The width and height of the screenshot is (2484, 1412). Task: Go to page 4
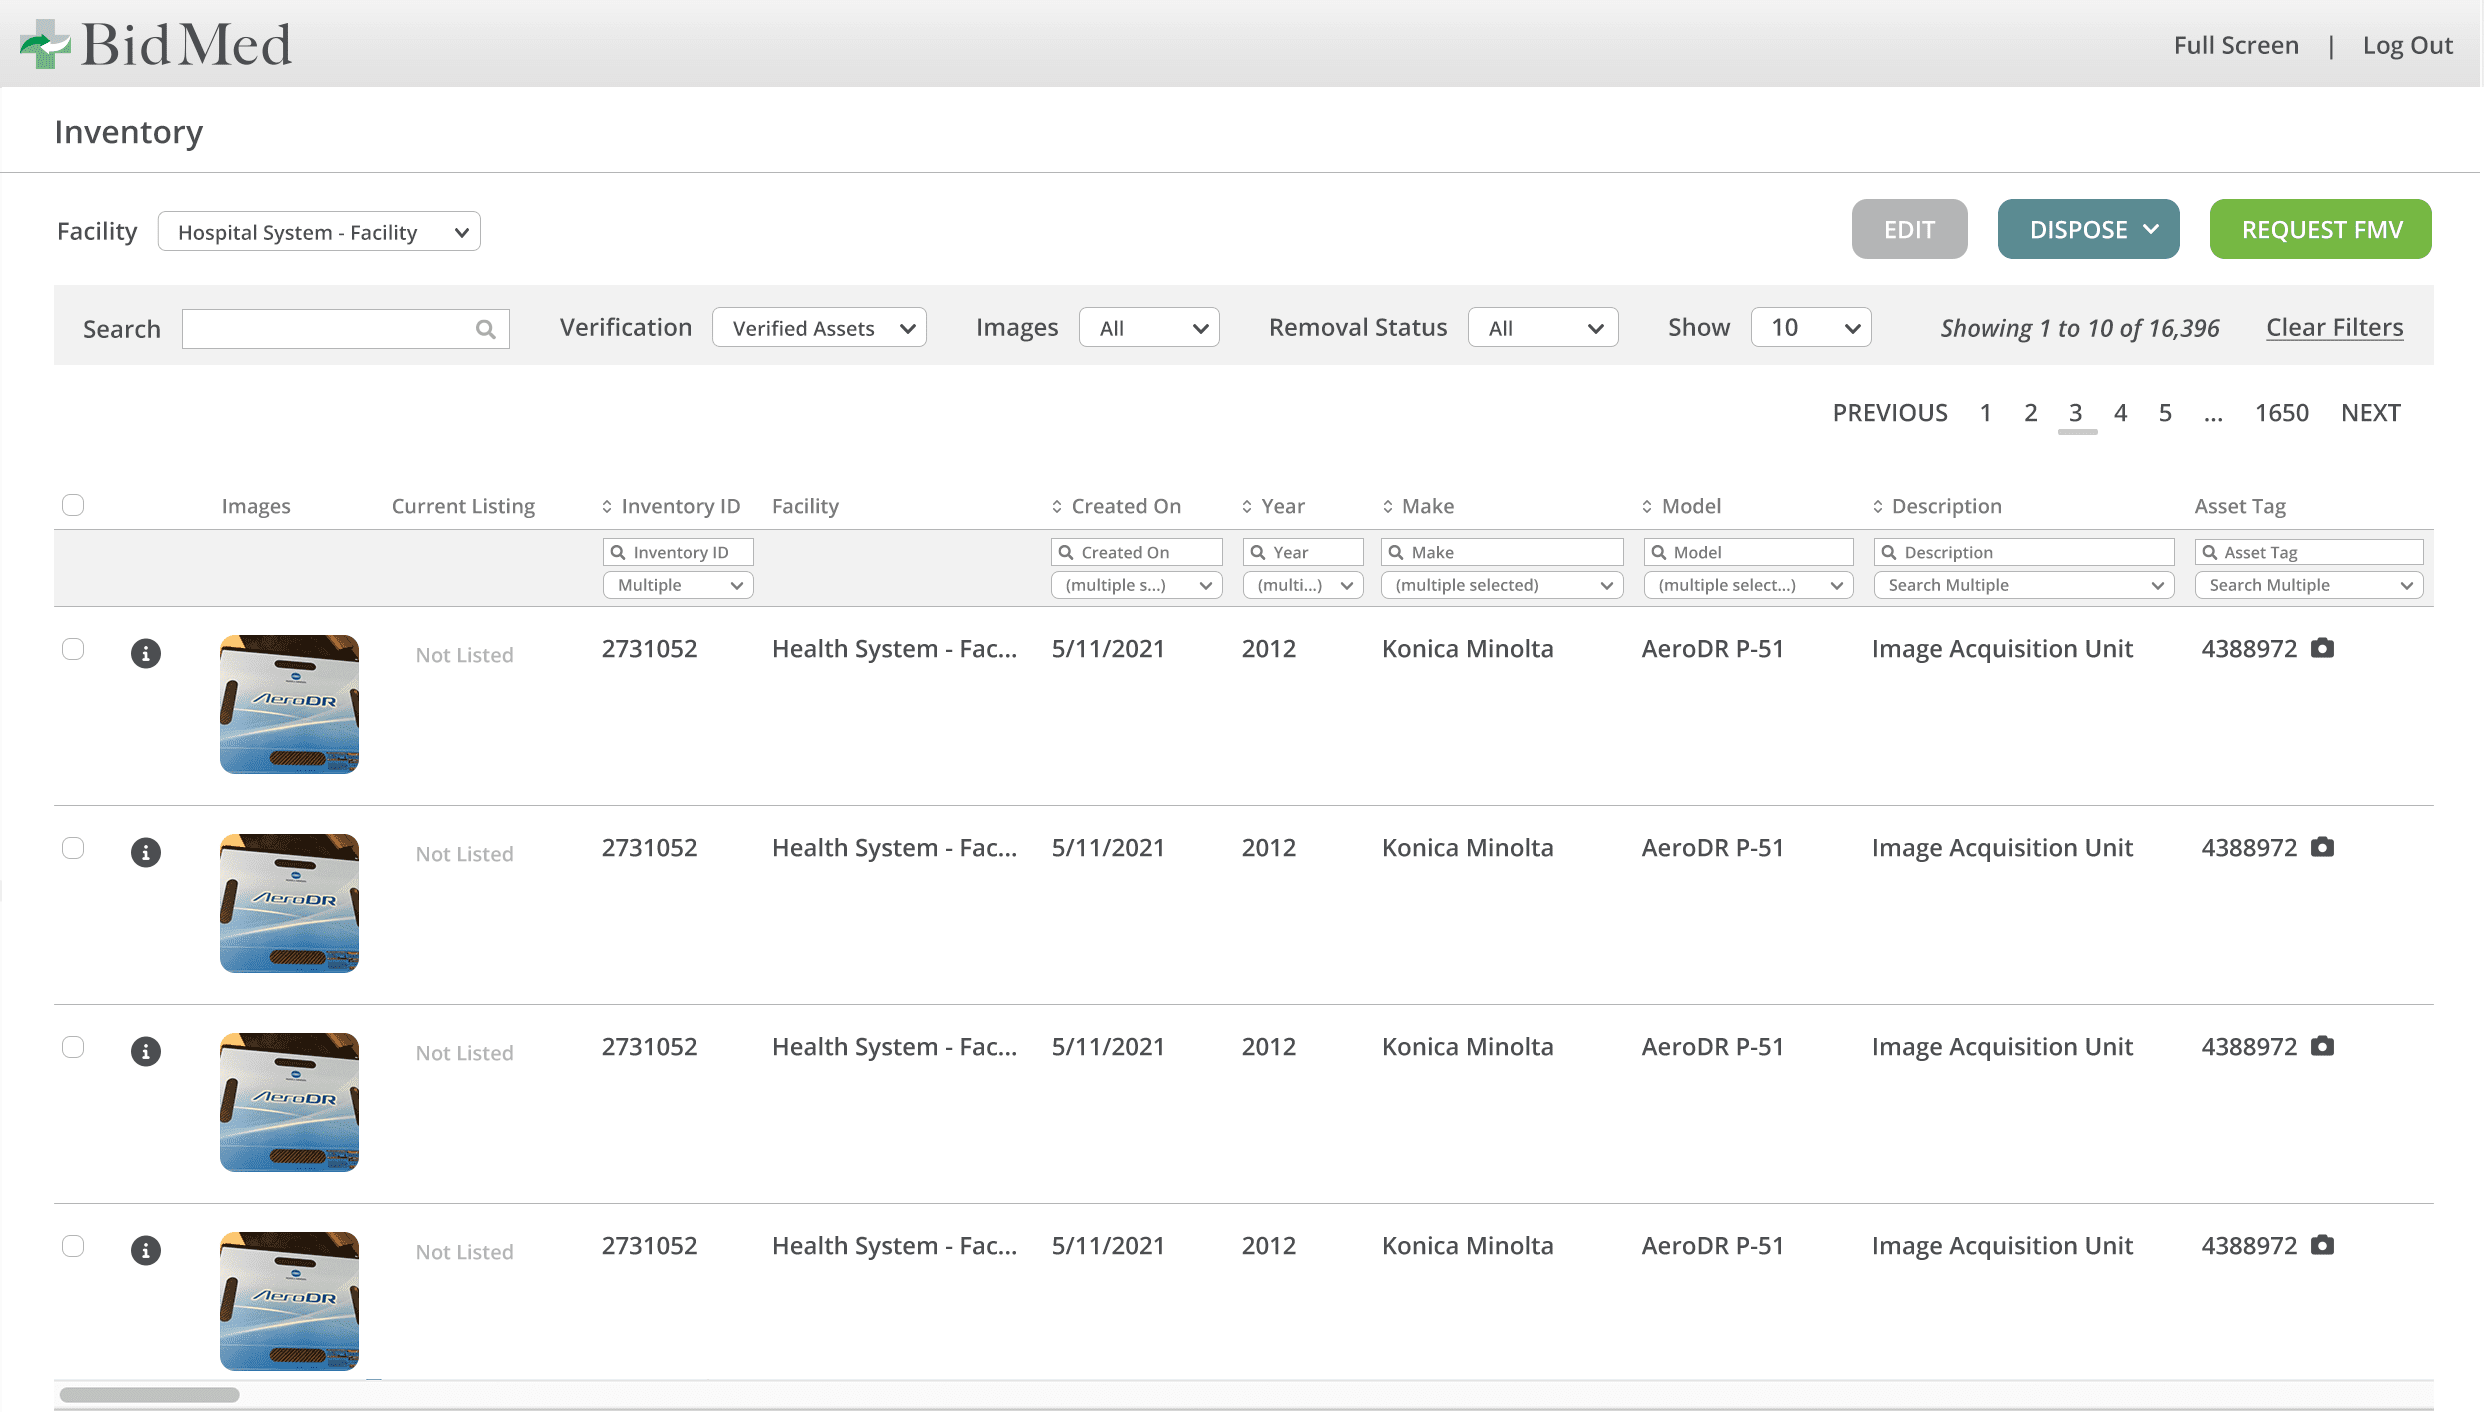2120,413
